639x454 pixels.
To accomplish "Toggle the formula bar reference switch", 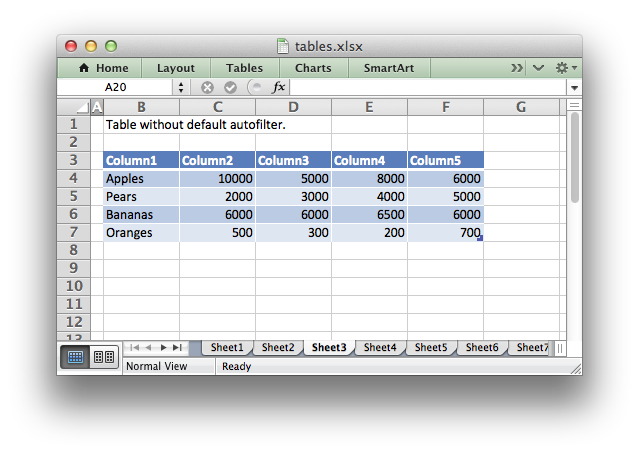I will coord(256,87).
